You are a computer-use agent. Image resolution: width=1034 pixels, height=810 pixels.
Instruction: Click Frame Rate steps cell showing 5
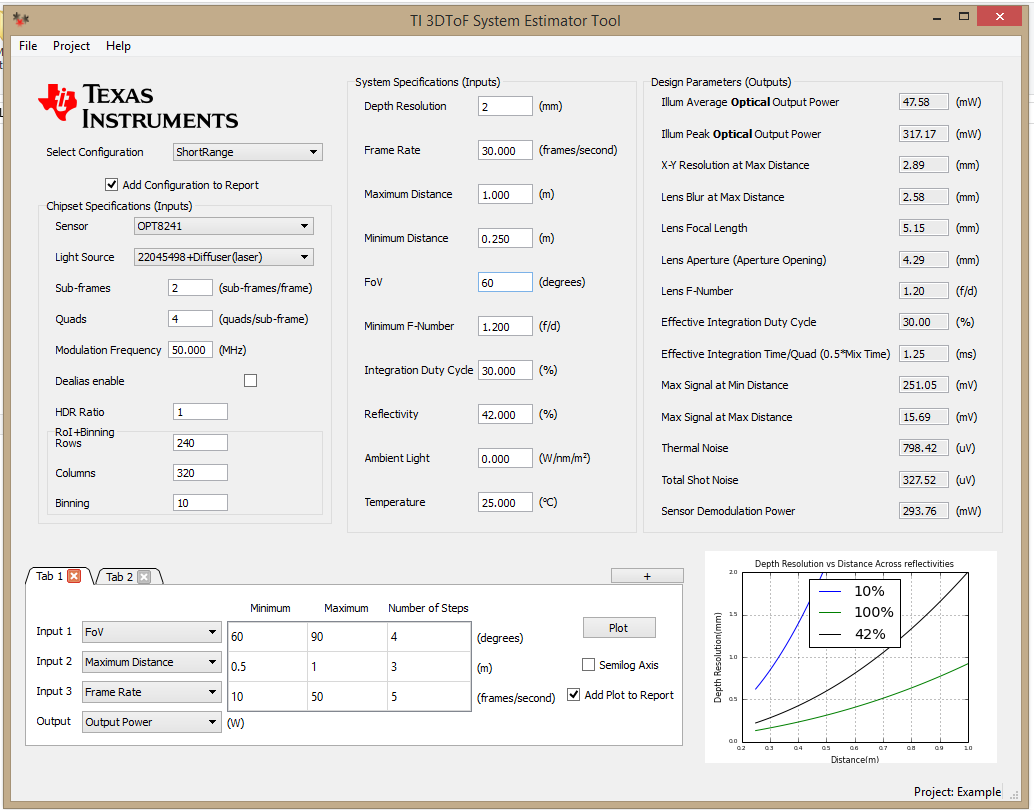tap(429, 697)
